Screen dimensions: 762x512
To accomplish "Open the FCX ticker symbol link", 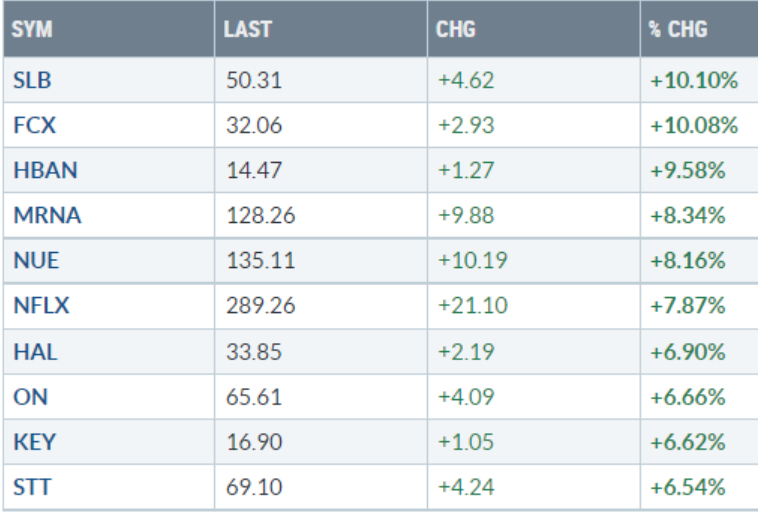I will pyautogui.click(x=34, y=126).
